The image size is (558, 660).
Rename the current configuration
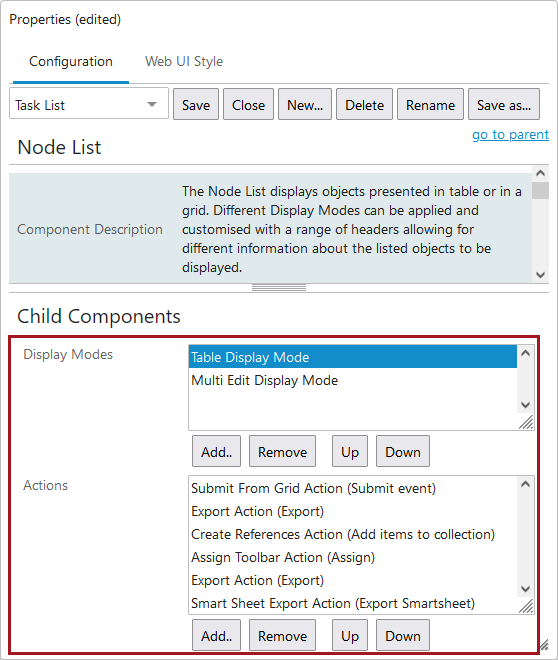430,105
